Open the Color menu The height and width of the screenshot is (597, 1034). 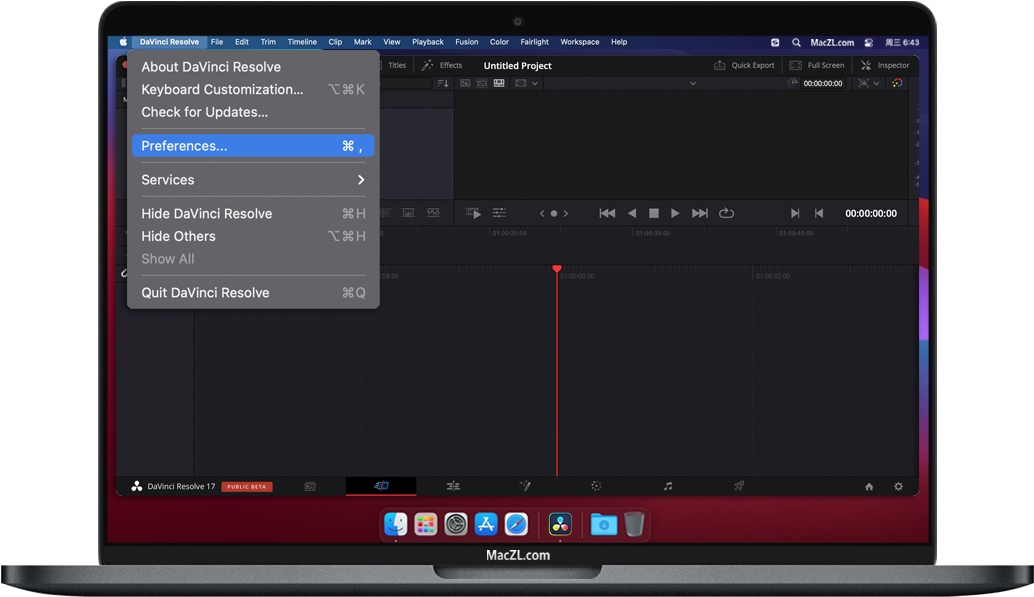pyautogui.click(x=499, y=42)
